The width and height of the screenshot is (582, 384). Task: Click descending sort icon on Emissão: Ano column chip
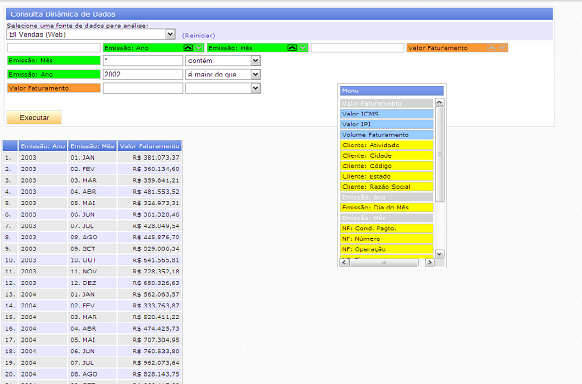coord(199,48)
